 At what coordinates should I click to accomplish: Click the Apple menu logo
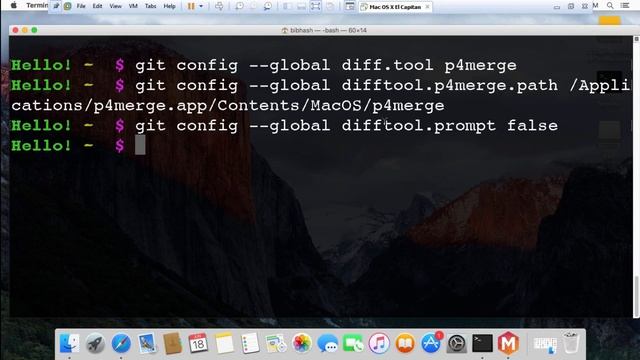[x=13, y=6]
